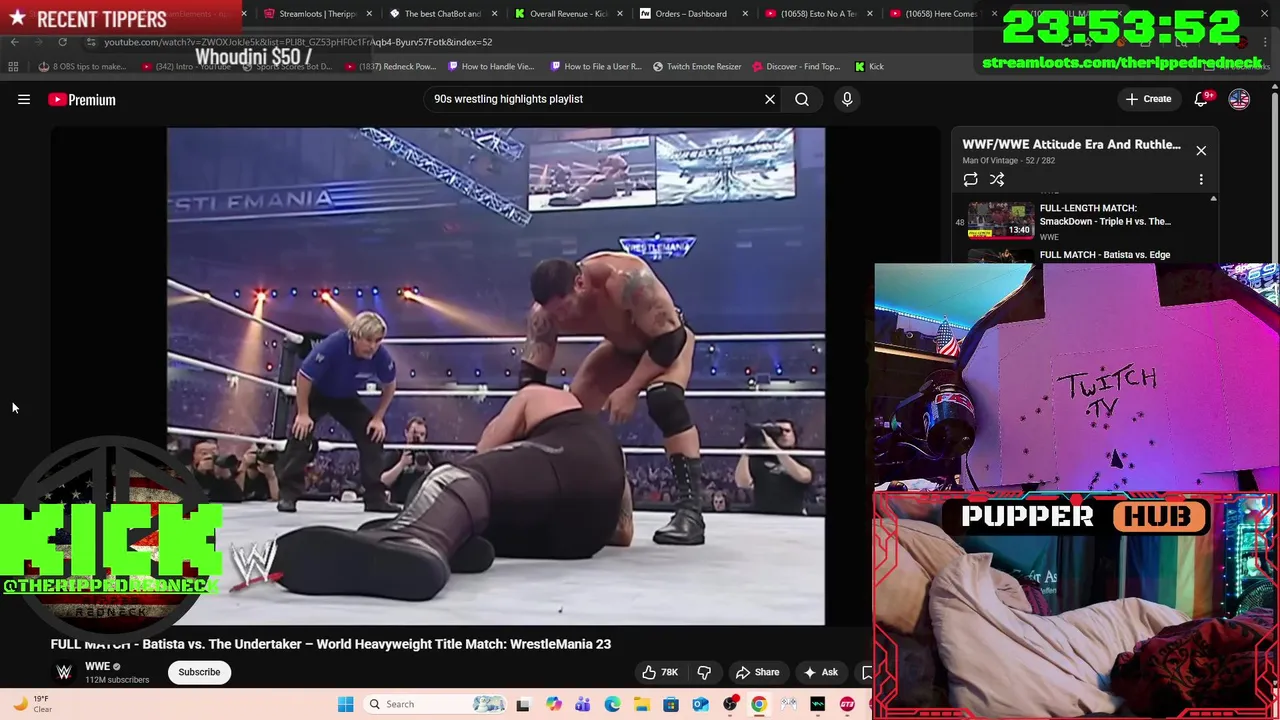Open the account avatar menu
1280x720 pixels.
[1239, 99]
